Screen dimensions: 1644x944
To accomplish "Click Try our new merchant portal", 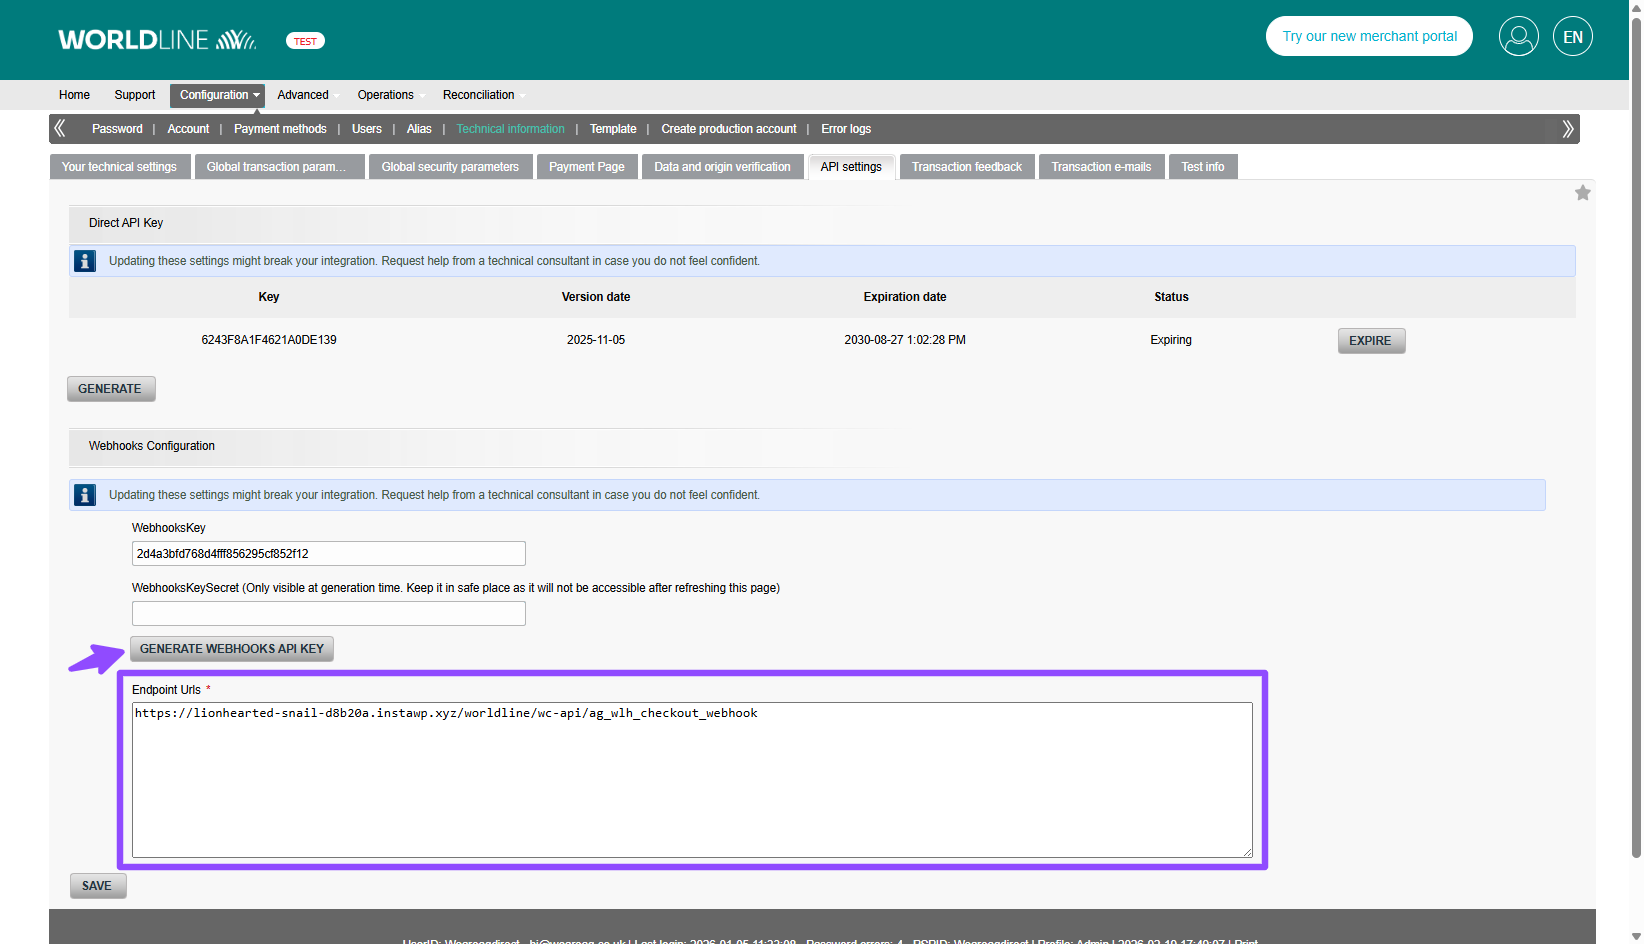I will (1369, 37).
